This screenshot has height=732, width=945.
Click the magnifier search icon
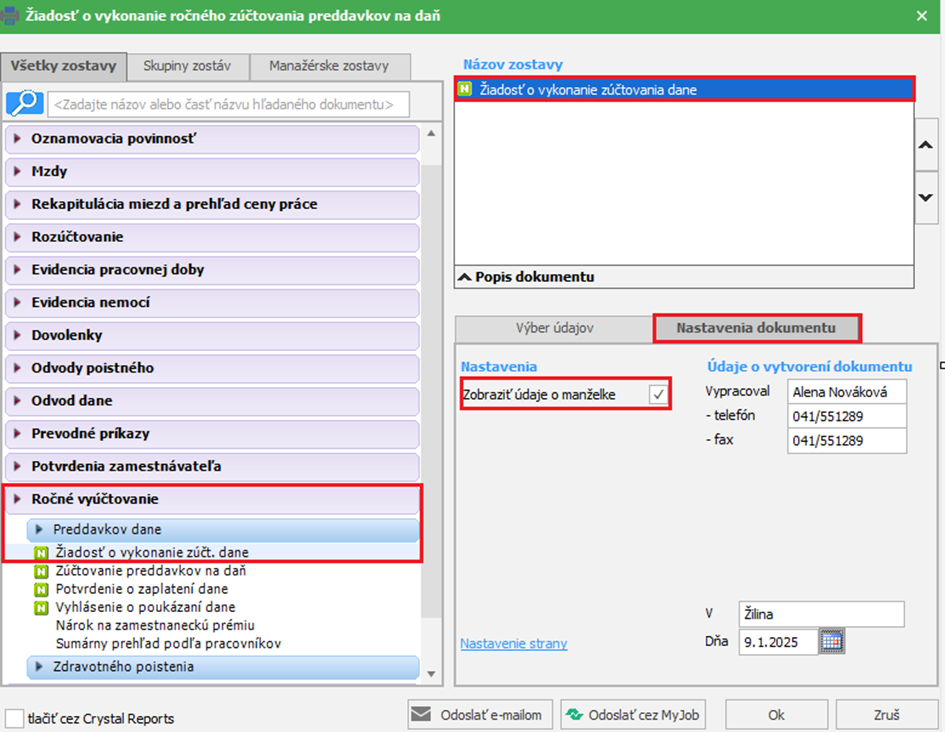click(x=24, y=103)
